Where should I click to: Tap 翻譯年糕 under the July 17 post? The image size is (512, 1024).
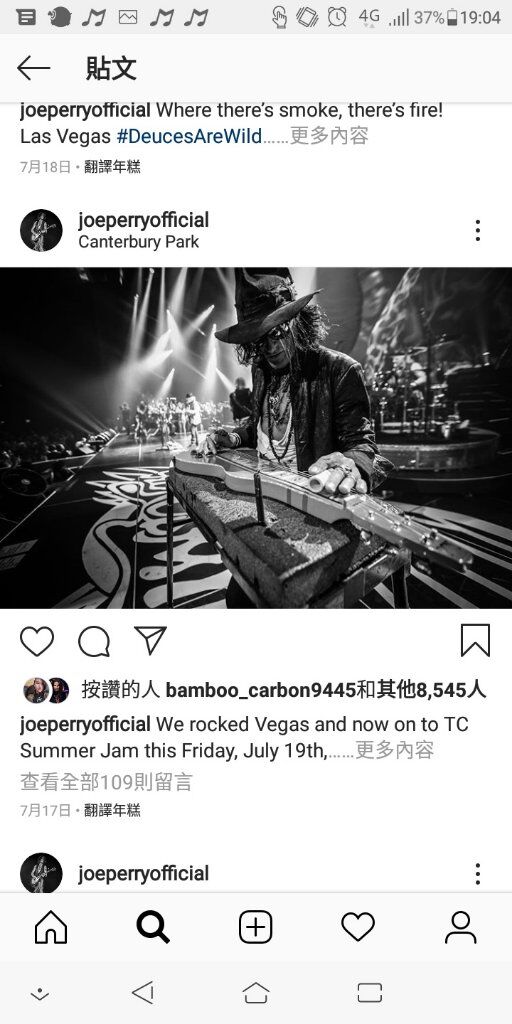[x=112, y=810]
